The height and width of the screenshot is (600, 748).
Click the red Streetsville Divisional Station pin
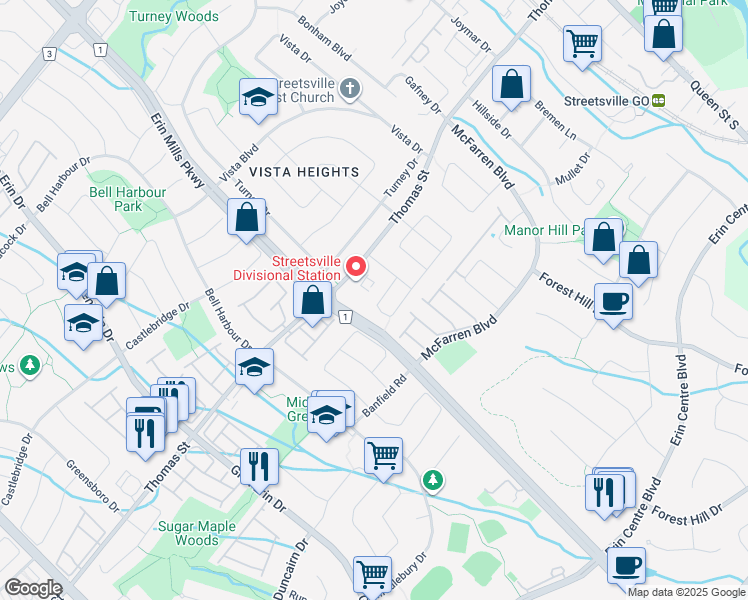click(356, 267)
